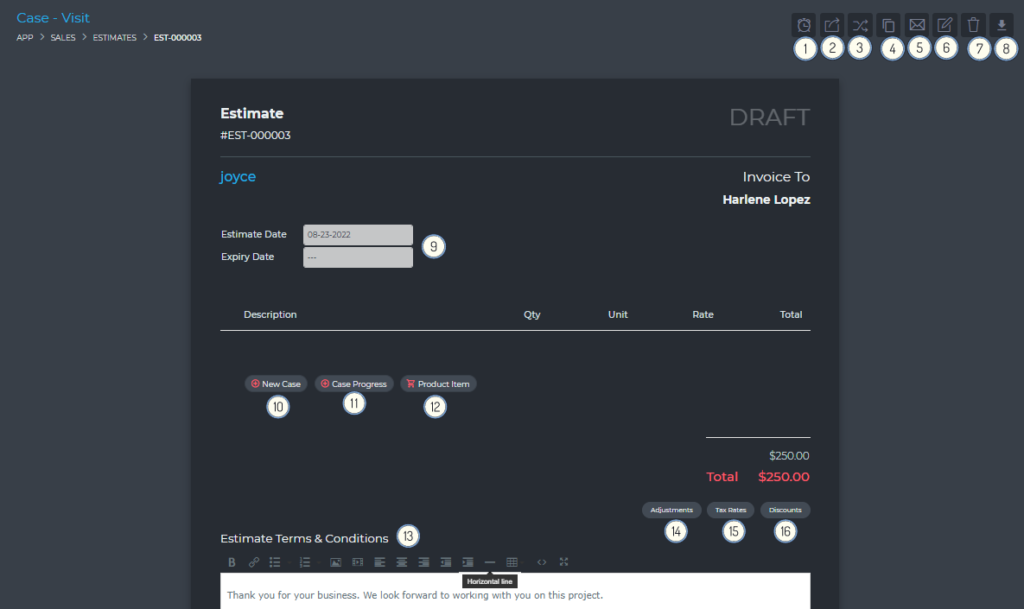Delete the estimate with the trash icon
This screenshot has width=1024, height=609.
[x=974, y=25]
